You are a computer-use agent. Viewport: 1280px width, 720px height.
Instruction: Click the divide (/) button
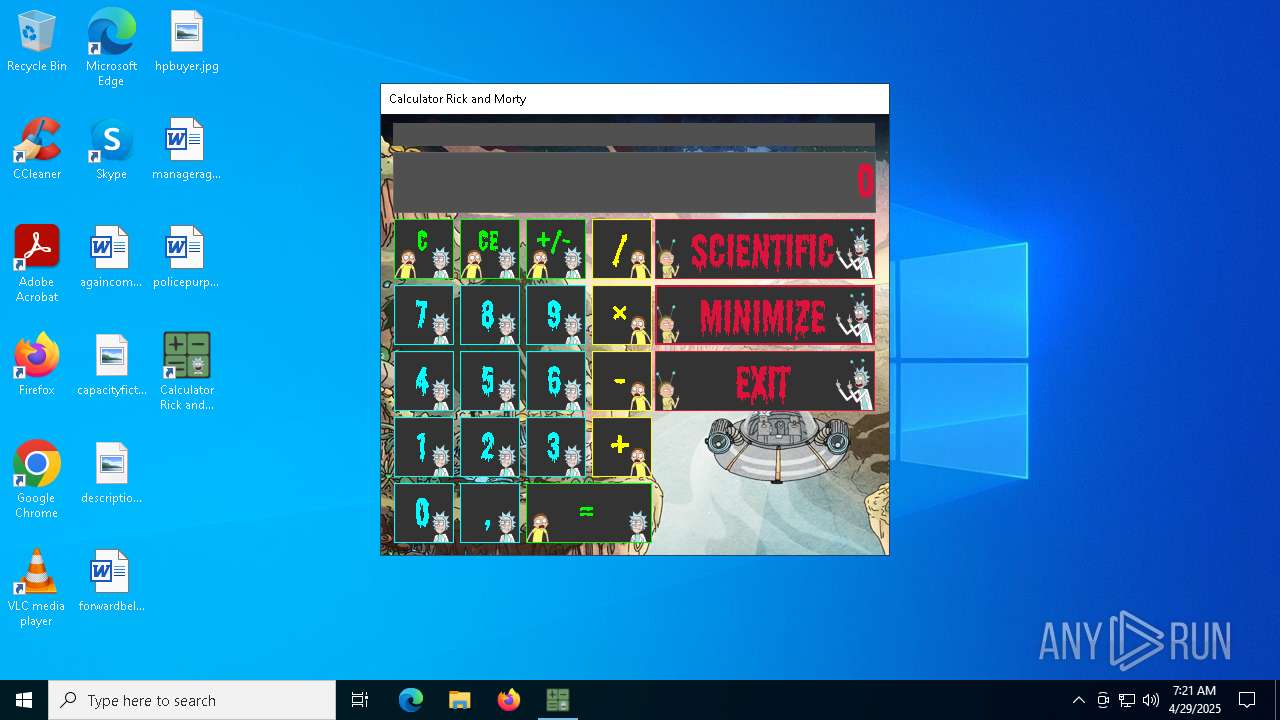(622, 249)
